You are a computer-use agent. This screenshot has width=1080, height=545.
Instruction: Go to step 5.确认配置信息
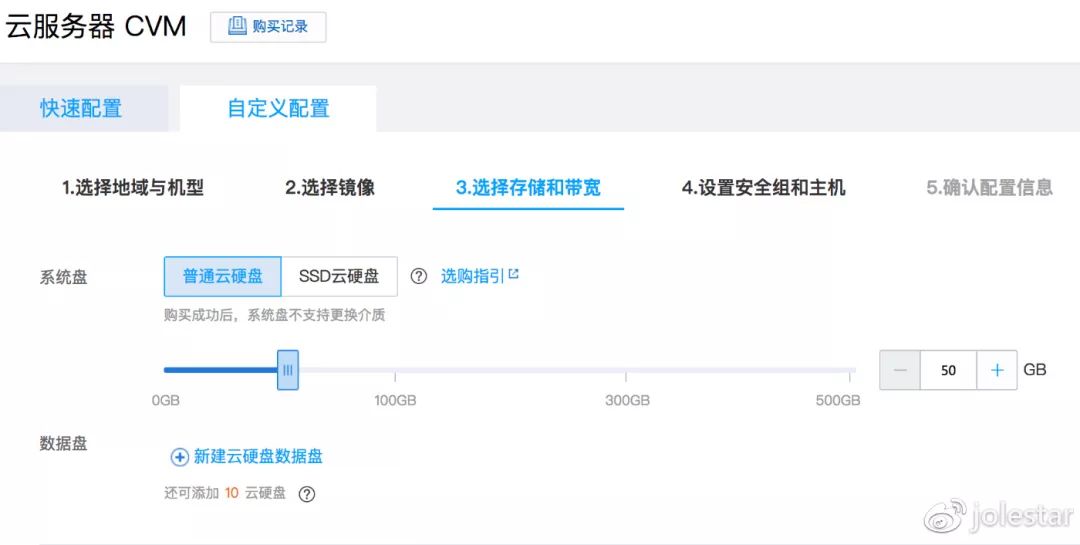pos(989,187)
